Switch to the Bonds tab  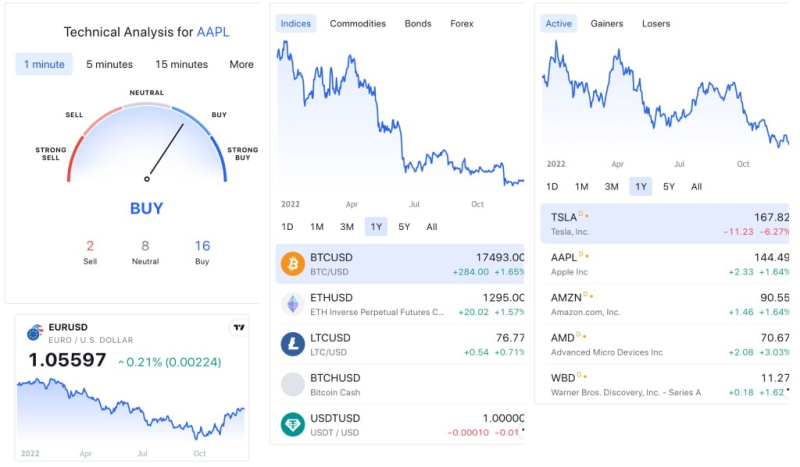click(x=418, y=23)
